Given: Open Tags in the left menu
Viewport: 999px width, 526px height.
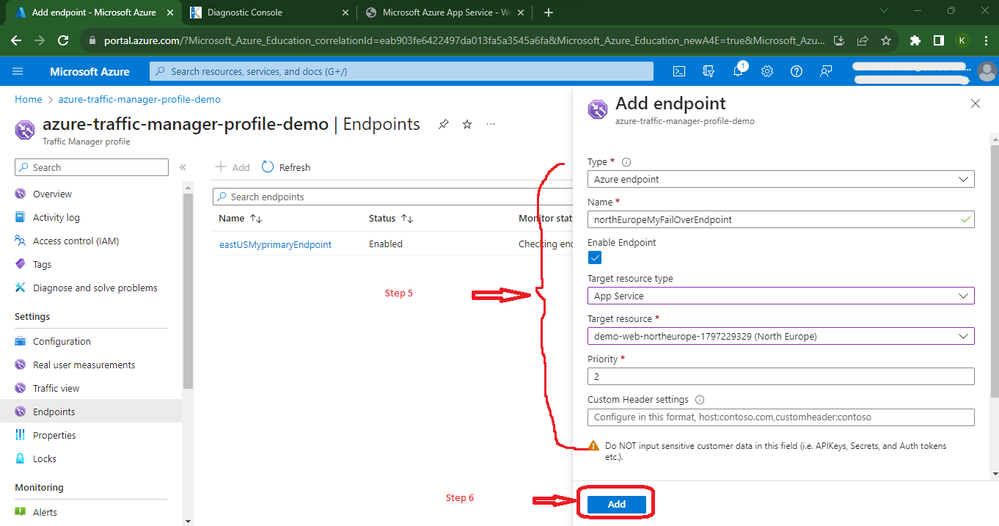Looking at the screenshot, I should click(42, 264).
